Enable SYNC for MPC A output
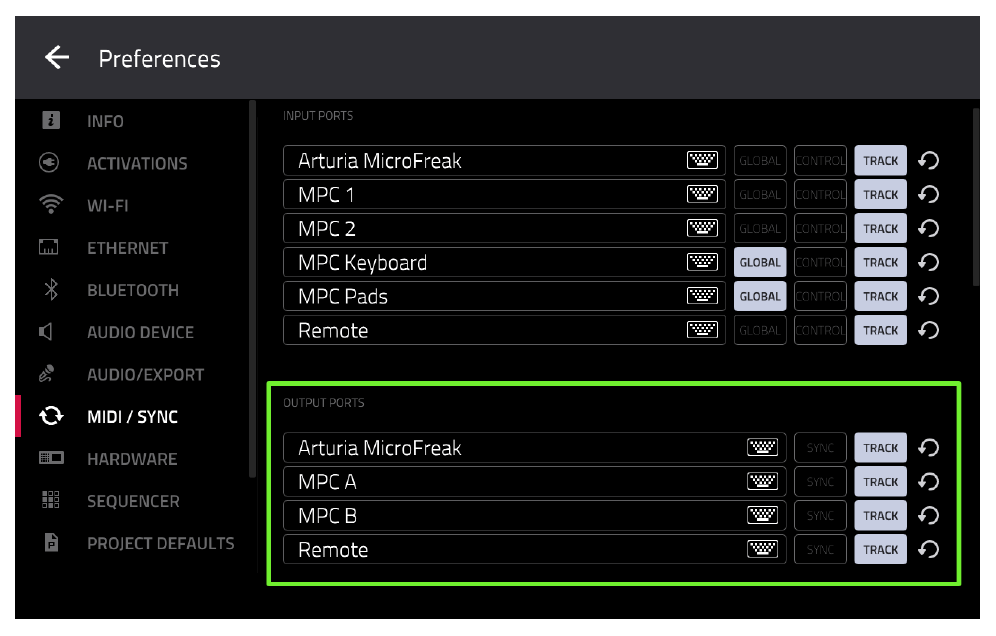The height and width of the screenshot is (636, 996). [820, 482]
